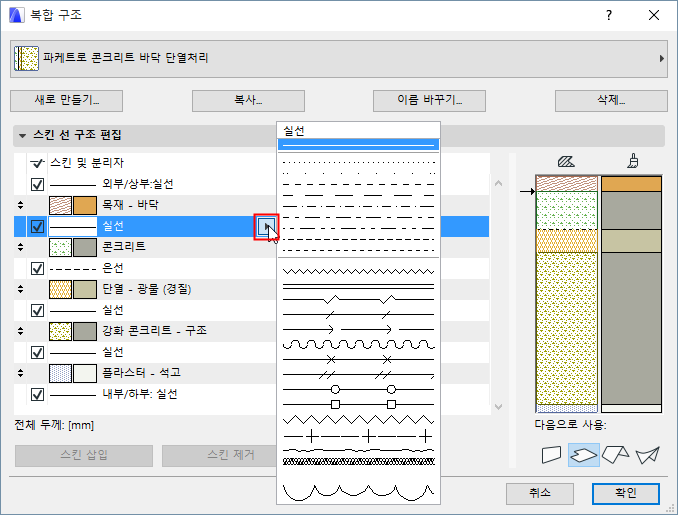This screenshot has width=678, height=515.
Task: Click the 단열 - 광물 fill pattern swatch
Action: (x=60, y=289)
